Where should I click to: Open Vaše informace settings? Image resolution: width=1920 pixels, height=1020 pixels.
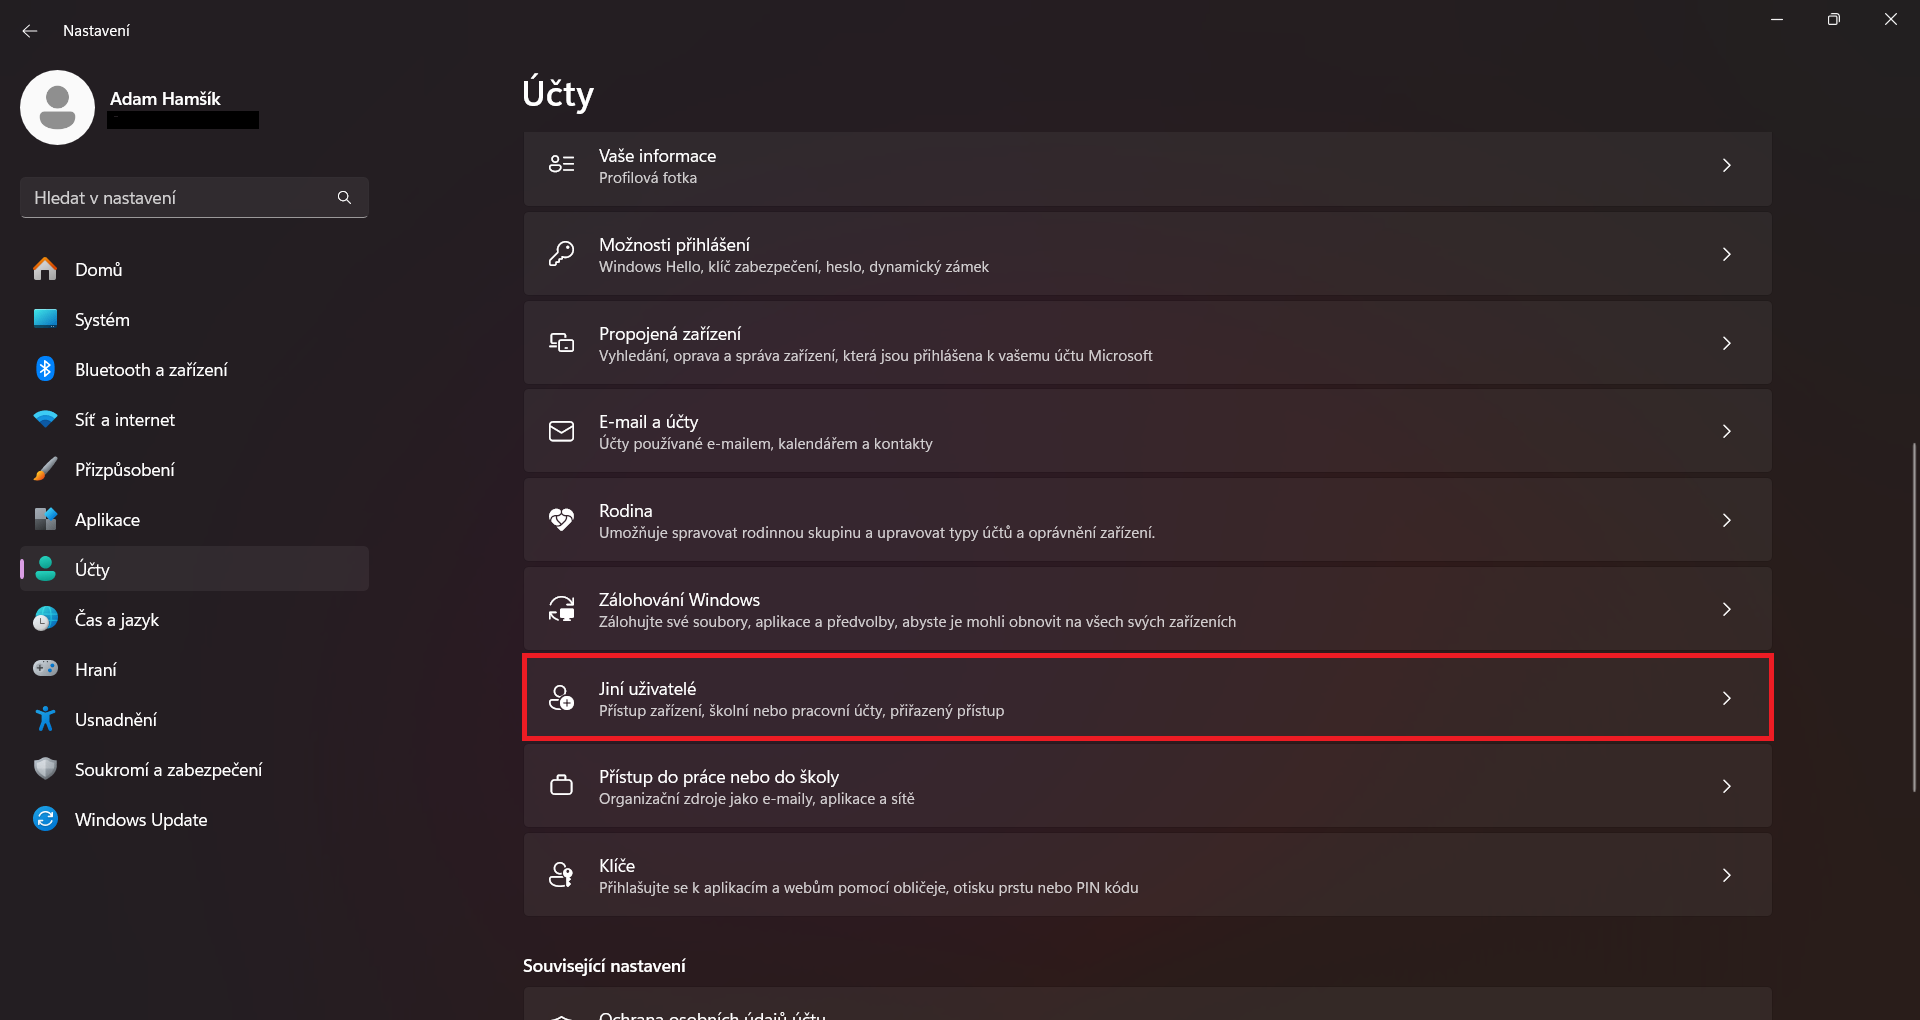1146,167
